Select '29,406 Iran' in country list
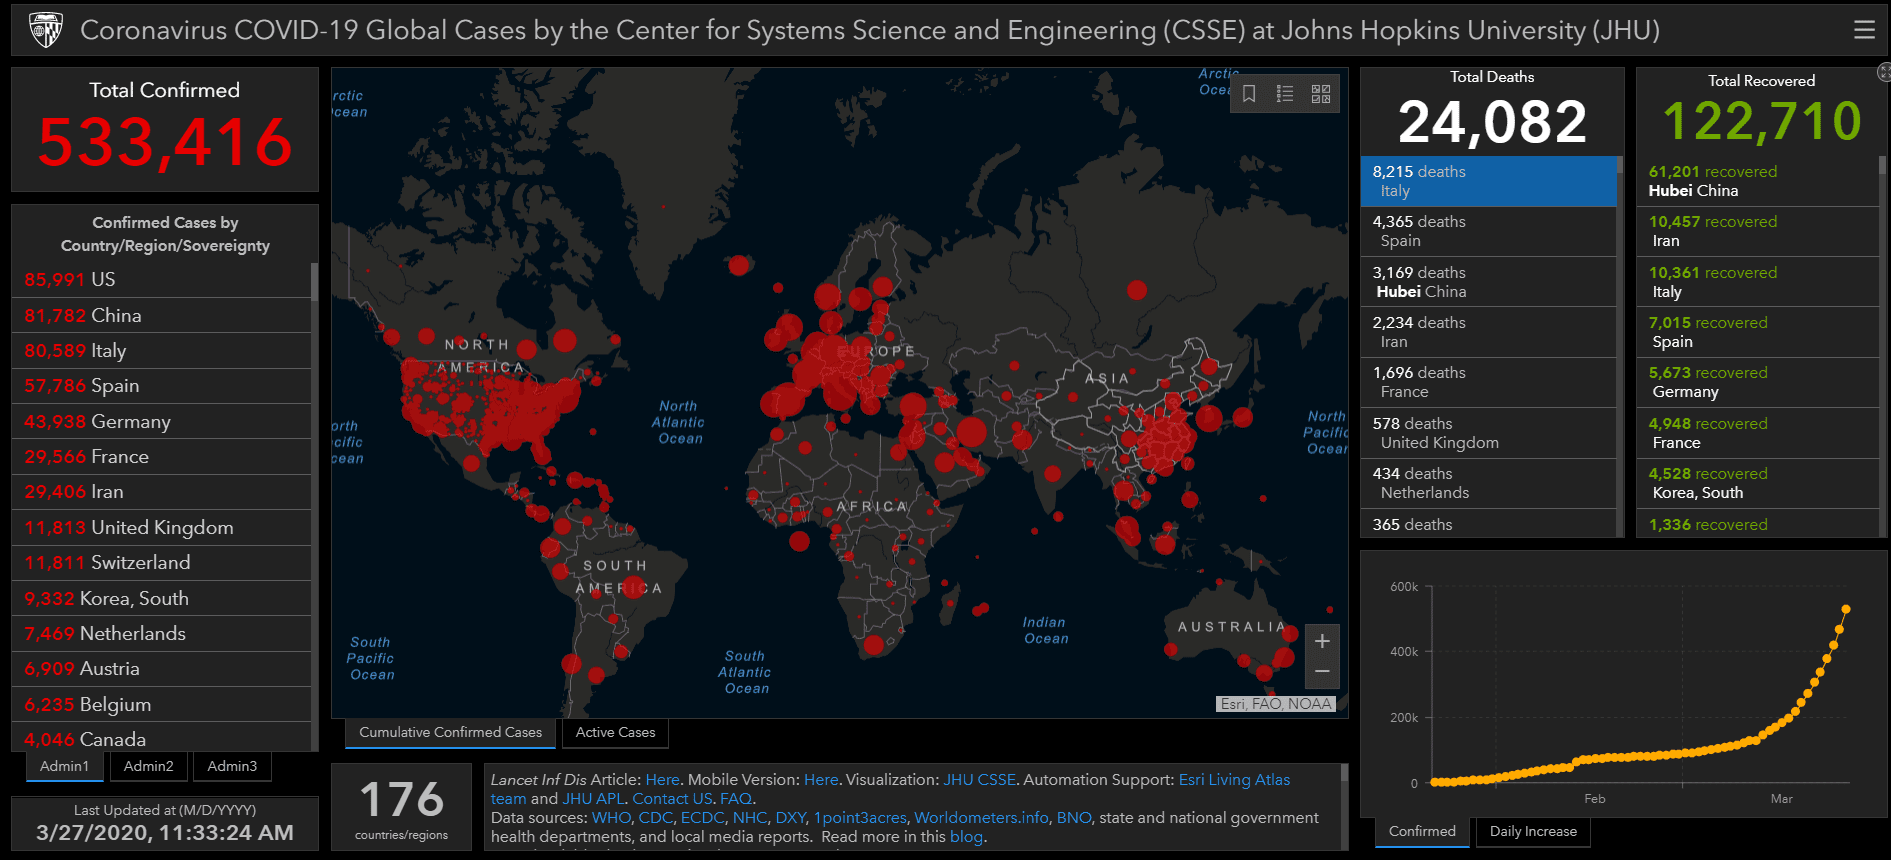The image size is (1891, 860). [x=161, y=492]
